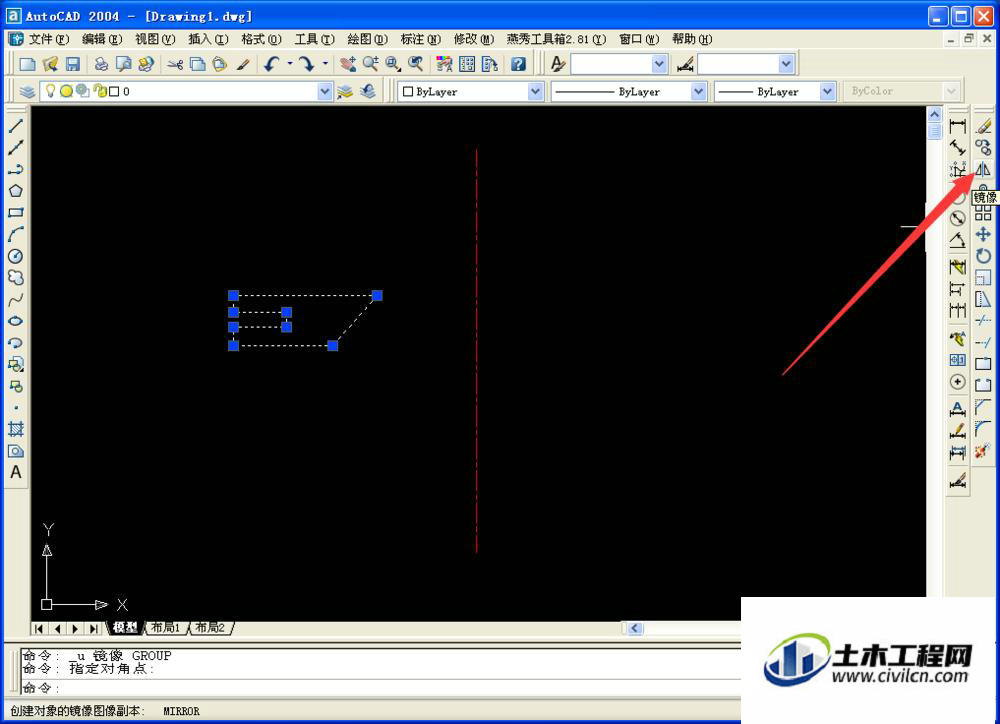Image resolution: width=1000 pixels, height=724 pixels.
Task: Select the Move tool
Action: [983, 234]
